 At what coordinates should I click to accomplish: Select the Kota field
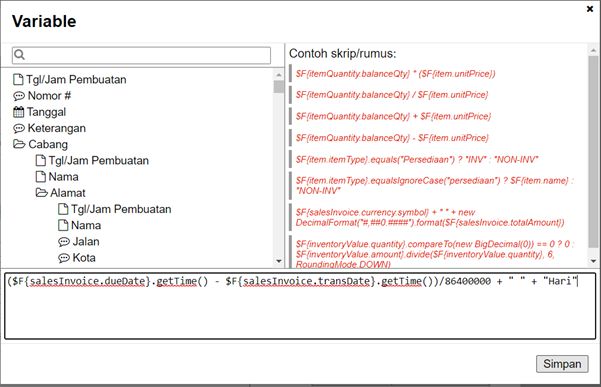84,258
